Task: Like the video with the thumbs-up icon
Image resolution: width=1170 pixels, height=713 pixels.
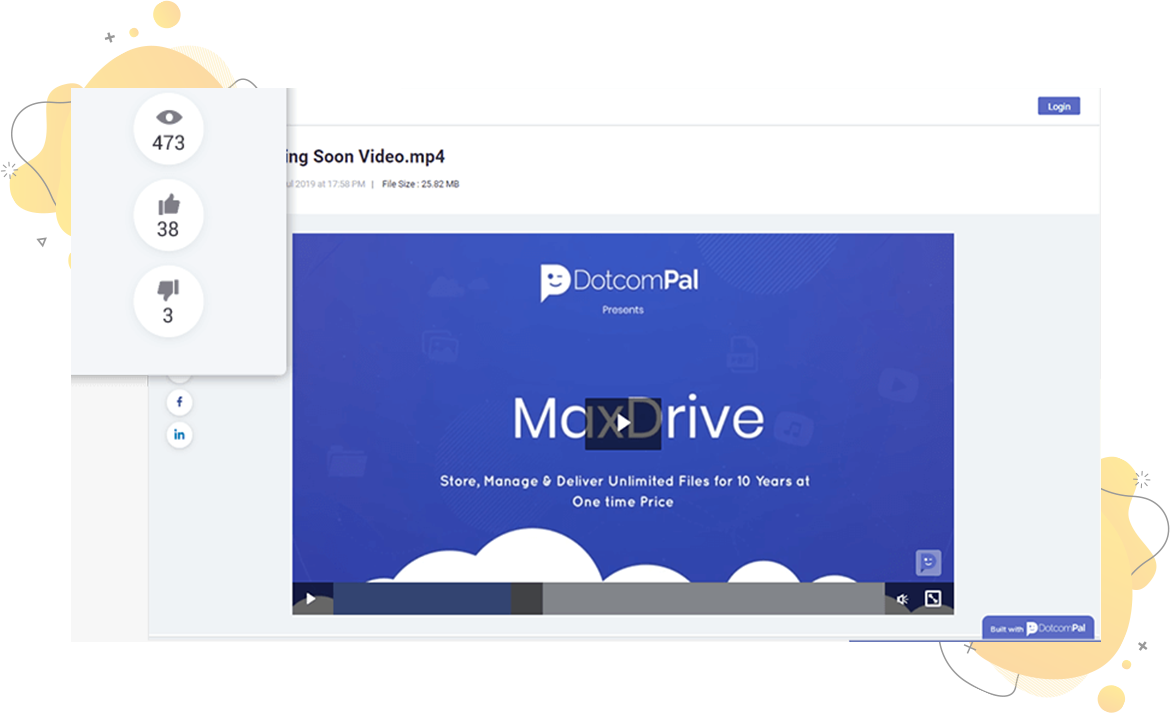Action: pyautogui.click(x=168, y=205)
